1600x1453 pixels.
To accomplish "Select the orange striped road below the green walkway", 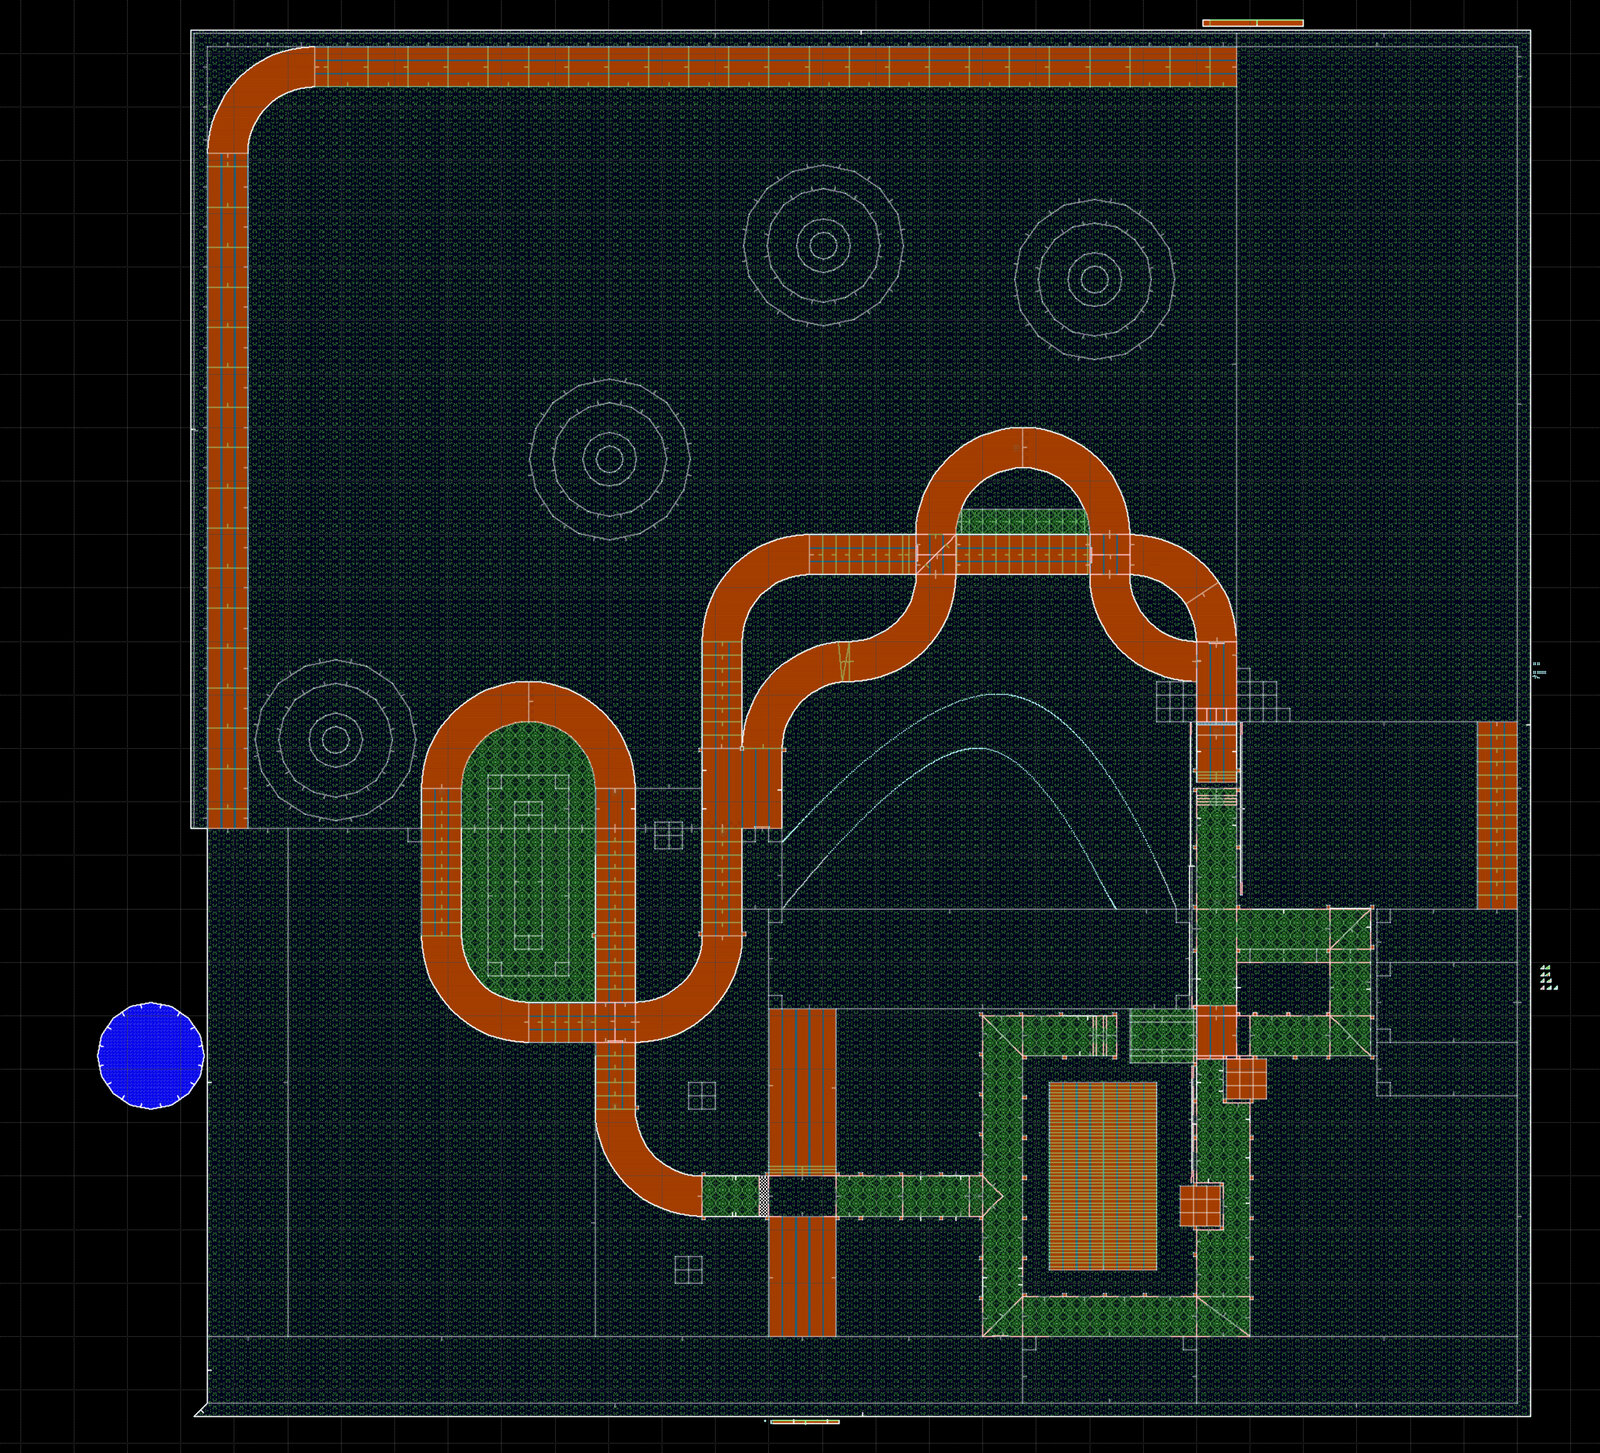I will [802, 1276].
